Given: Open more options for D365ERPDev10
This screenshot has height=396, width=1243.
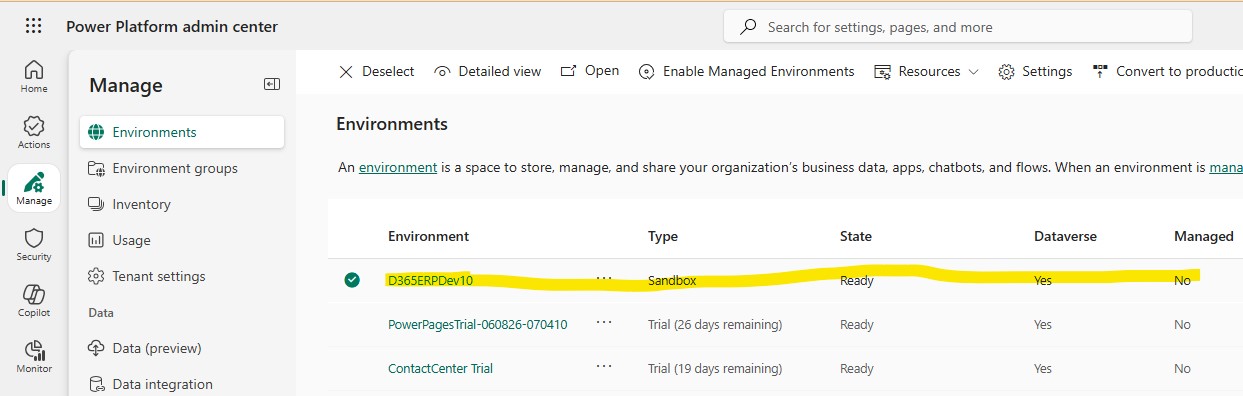Looking at the screenshot, I should pyautogui.click(x=604, y=279).
